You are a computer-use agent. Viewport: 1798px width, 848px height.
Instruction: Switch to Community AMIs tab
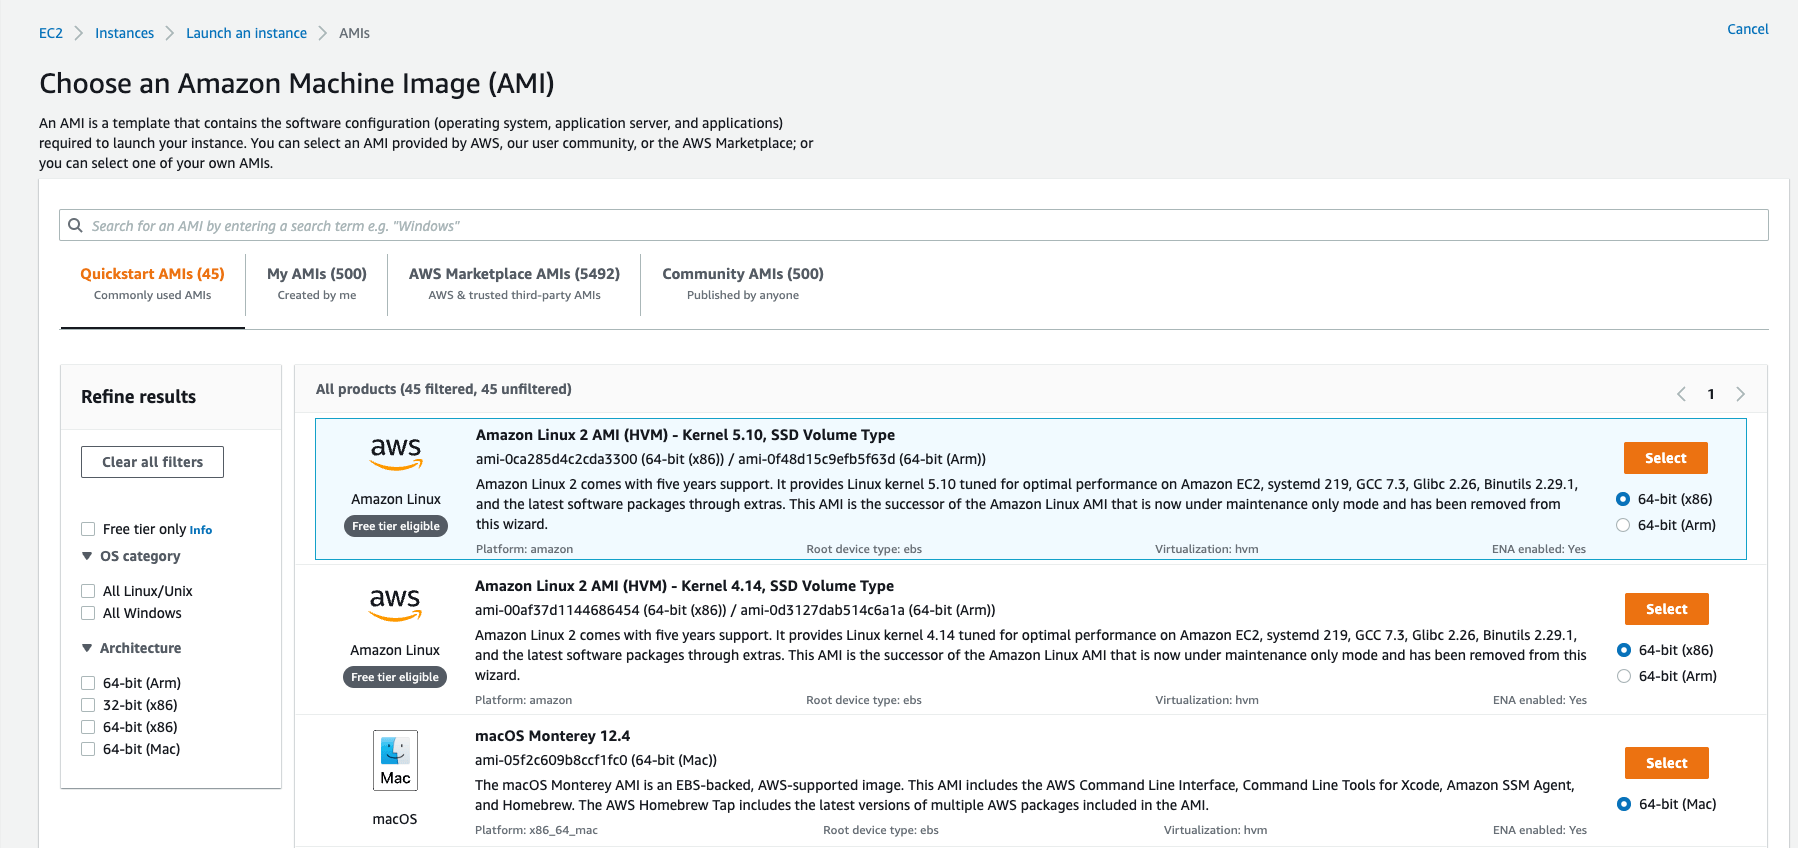(743, 283)
